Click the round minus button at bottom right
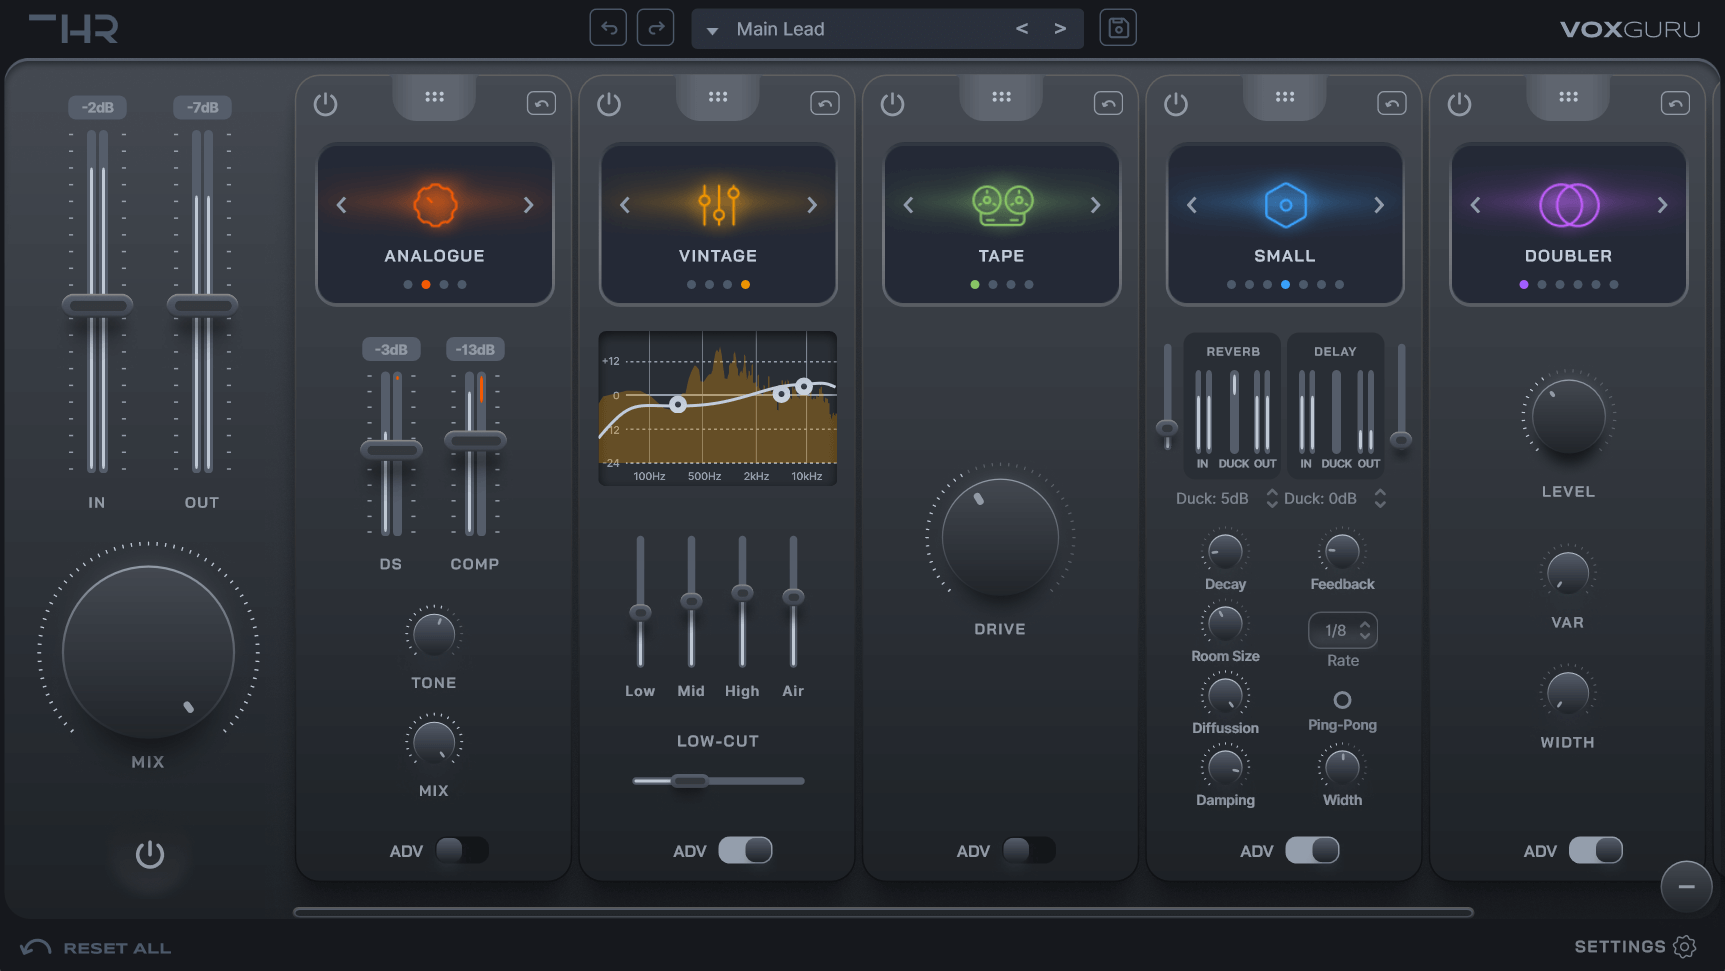The width and height of the screenshot is (1725, 971). tap(1686, 886)
